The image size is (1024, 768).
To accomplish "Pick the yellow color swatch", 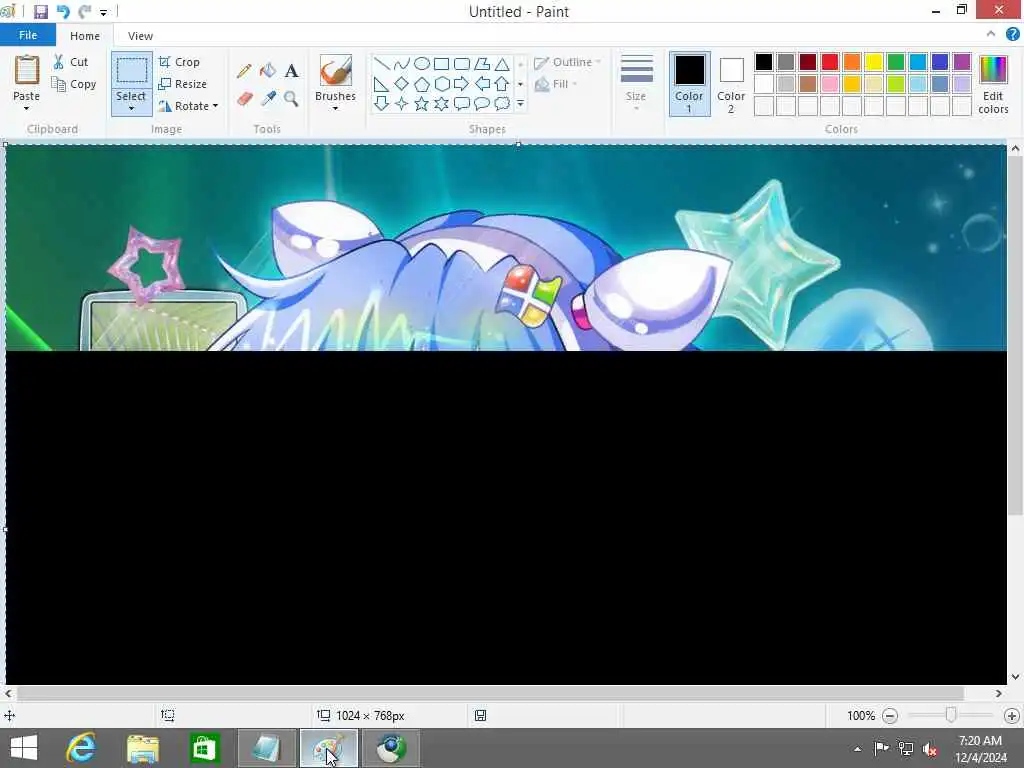I will click(874, 62).
